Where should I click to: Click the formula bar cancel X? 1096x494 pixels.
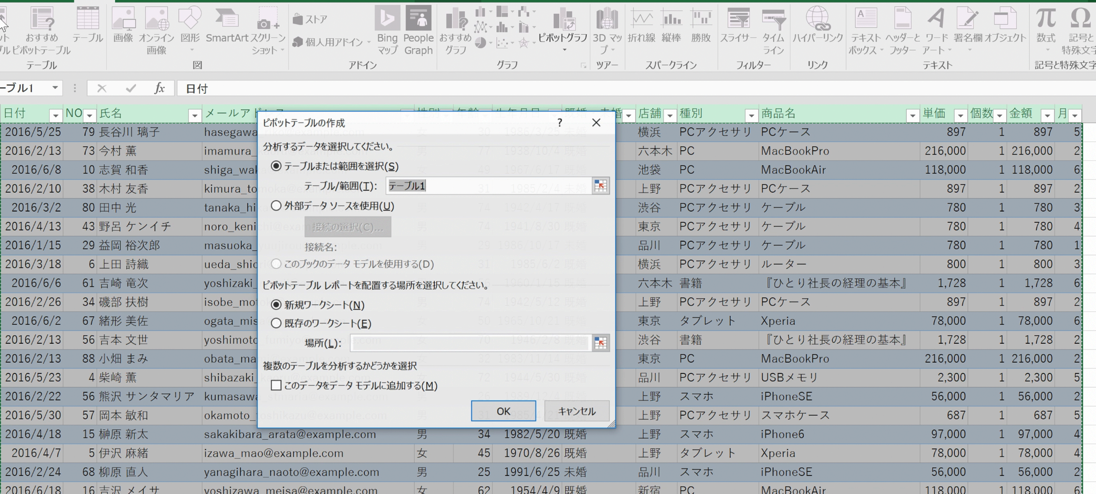102,89
